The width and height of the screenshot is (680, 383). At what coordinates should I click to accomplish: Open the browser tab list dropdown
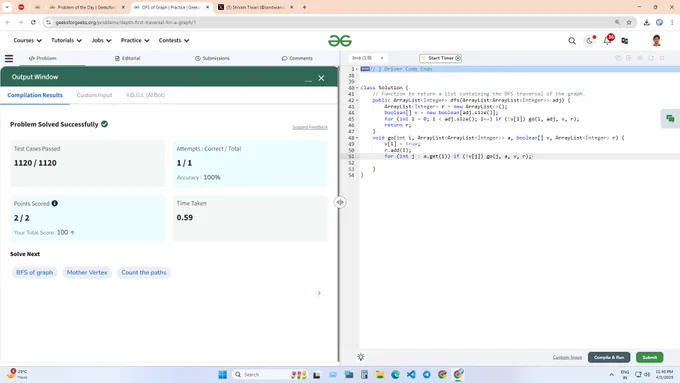click(7, 7)
